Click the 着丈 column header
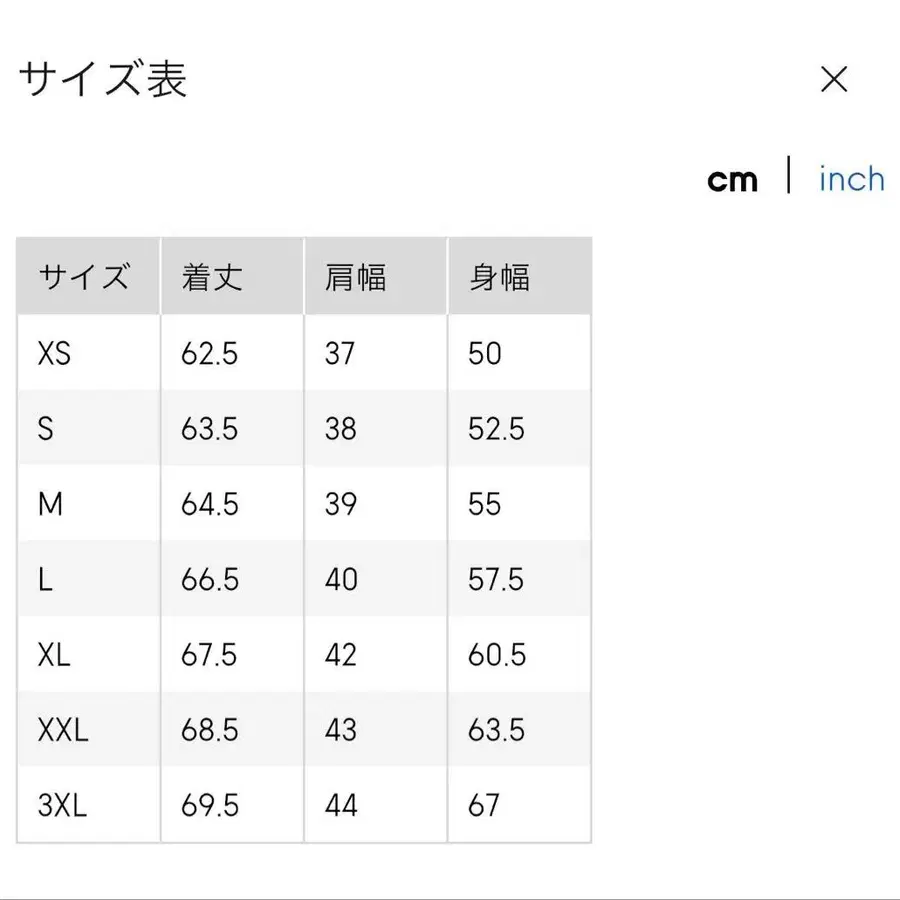Image resolution: width=900 pixels, height=900 pixels. 210,276
